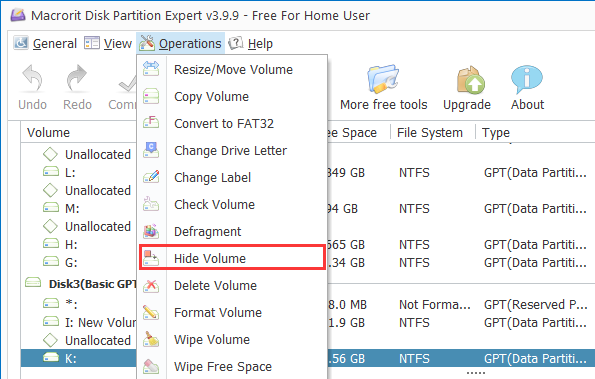The width and height of the screenshot is (595, 379).
Task: Click the Hide Volume icon
Action: 151,258
